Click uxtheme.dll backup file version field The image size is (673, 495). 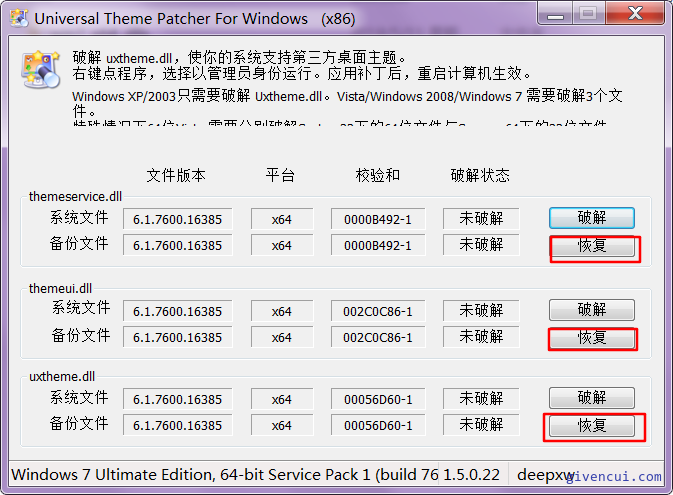tap(178, 425)
